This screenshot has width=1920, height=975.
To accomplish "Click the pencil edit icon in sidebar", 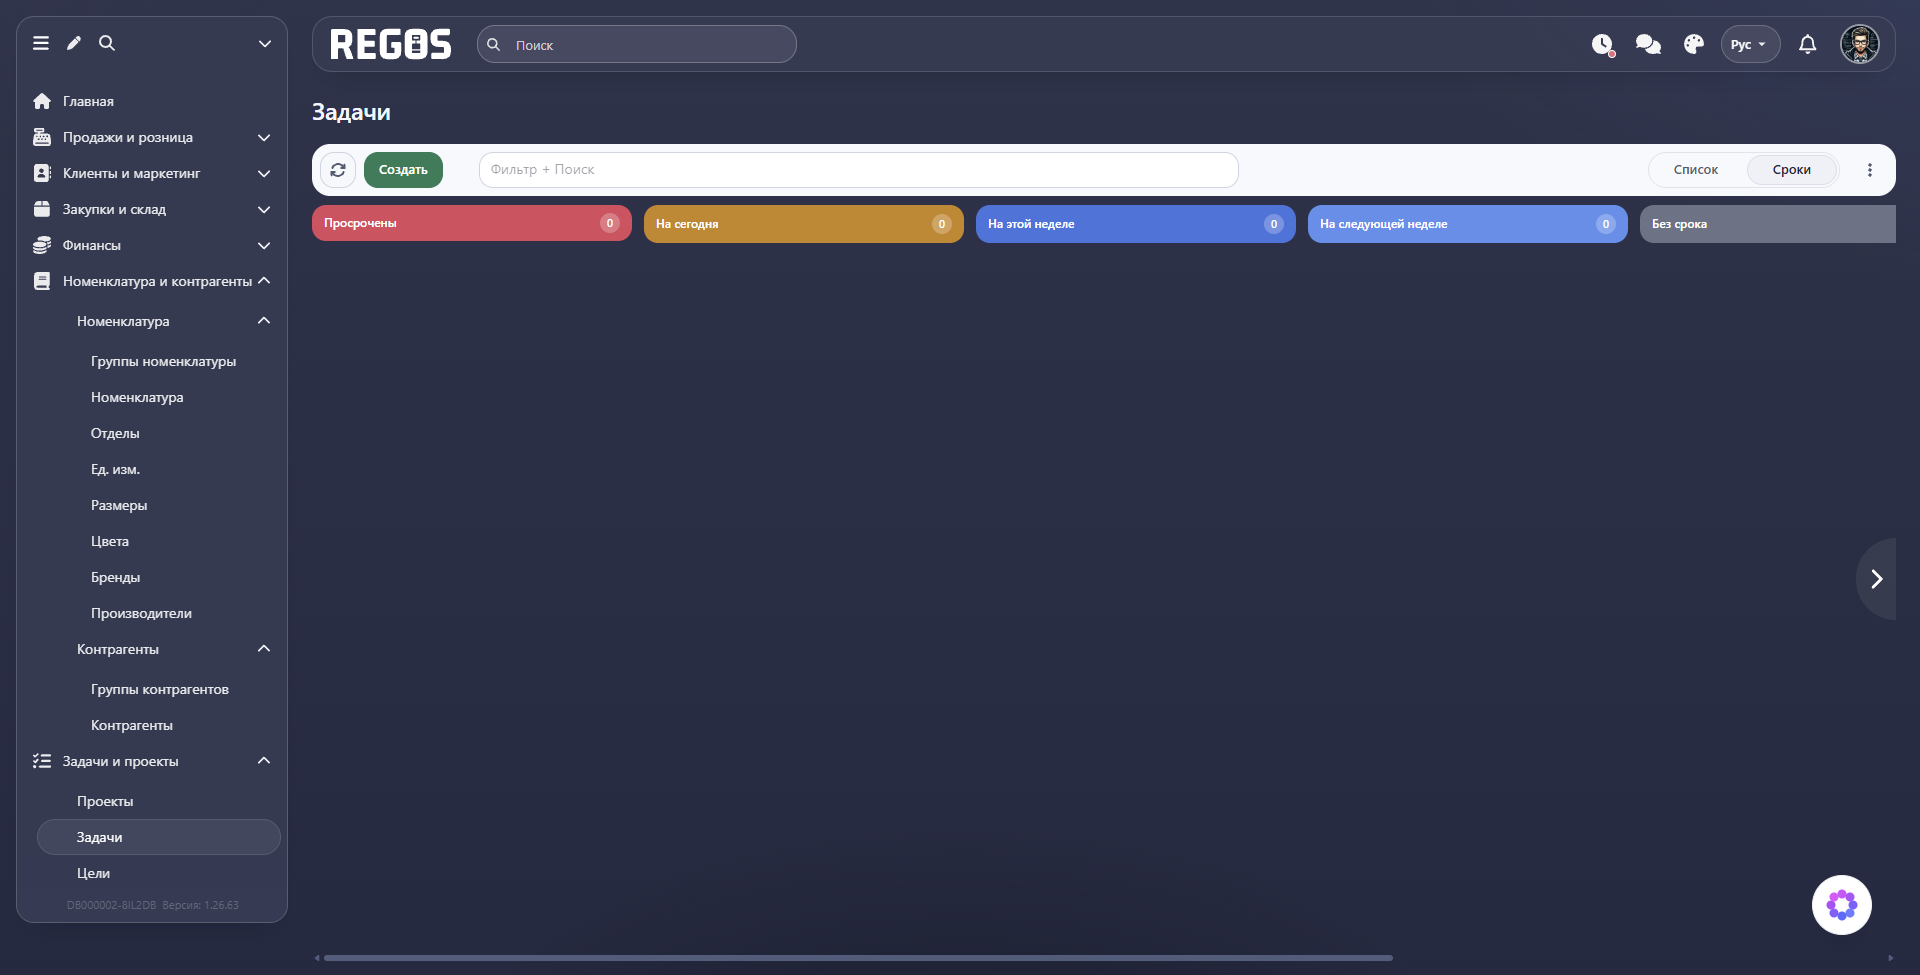I will [x=74, y=43].
